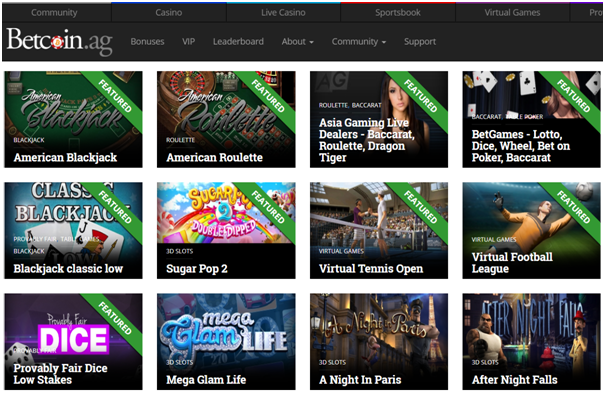Go to the Bonuses page
The image size is (606, 393).
pos(147,42)
